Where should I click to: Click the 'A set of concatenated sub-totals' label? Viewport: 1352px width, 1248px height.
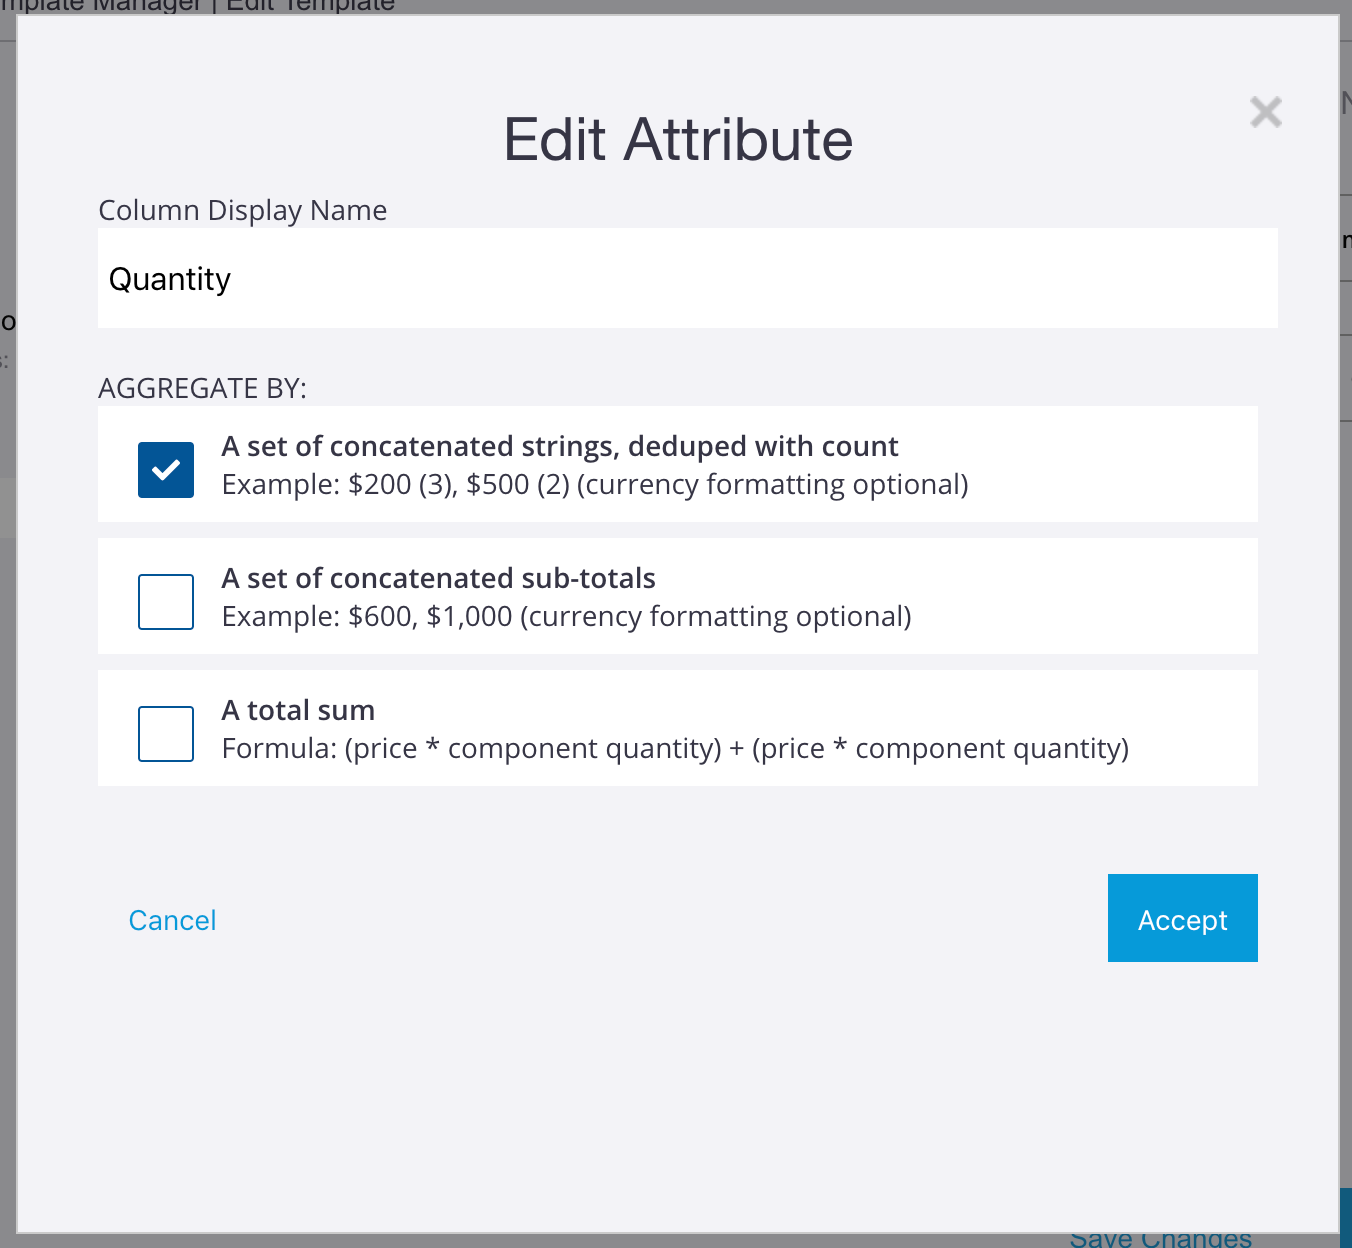click(438, 578)
